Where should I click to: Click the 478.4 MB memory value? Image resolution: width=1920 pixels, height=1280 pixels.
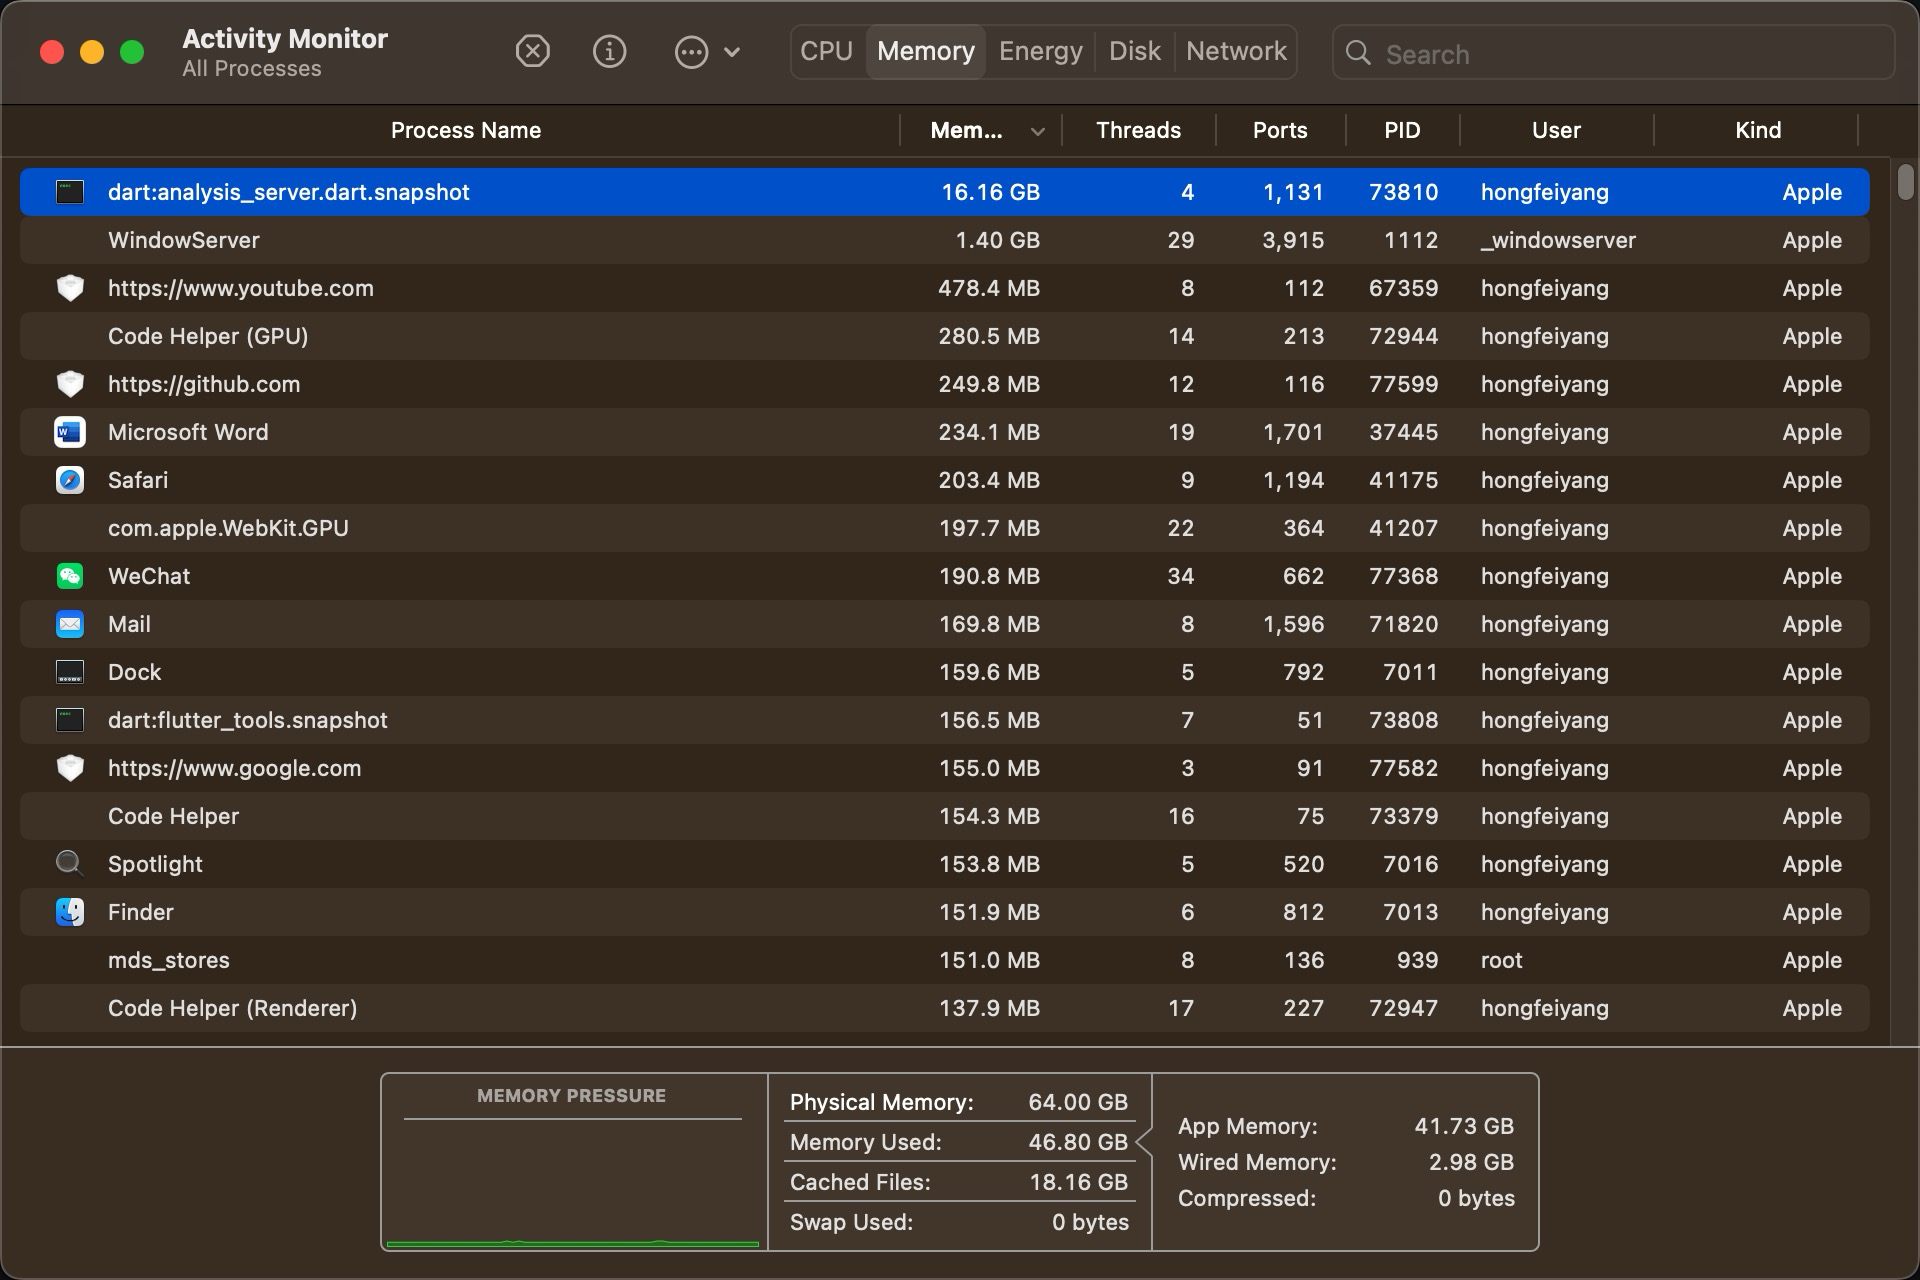click(989, 288)
